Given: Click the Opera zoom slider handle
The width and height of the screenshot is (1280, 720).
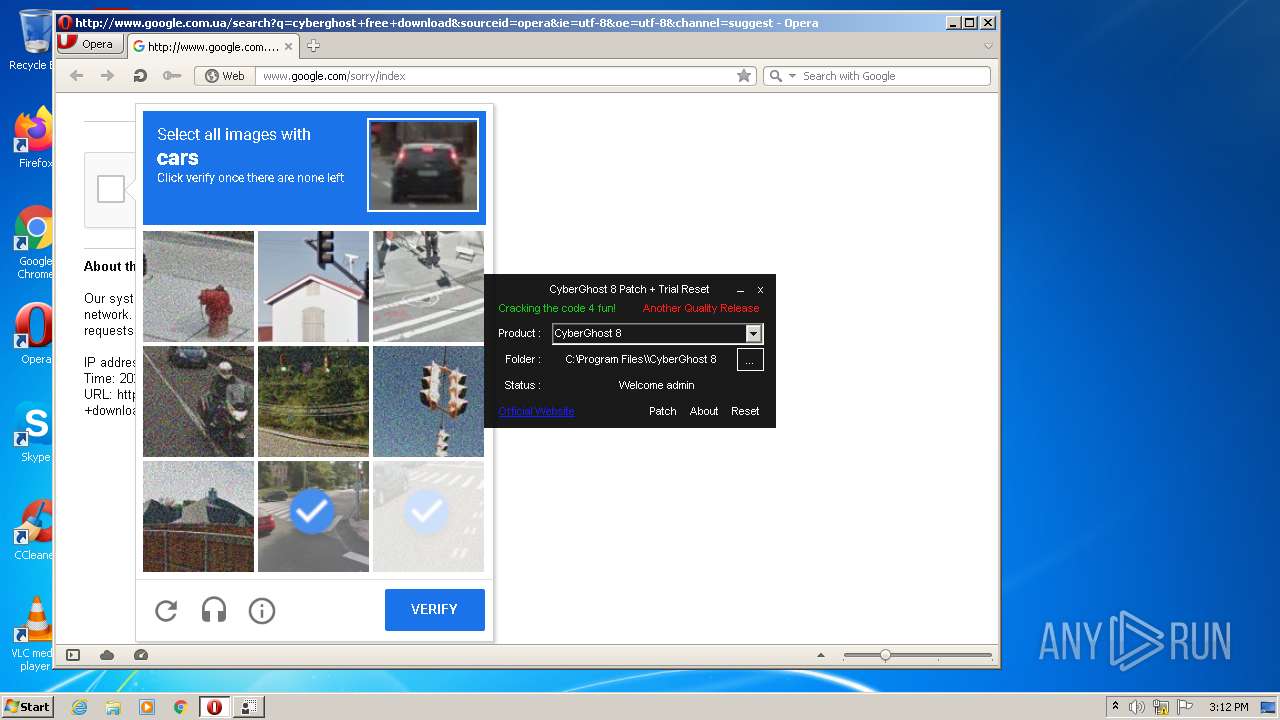Looking at the screenshot, I should (885, 655).
